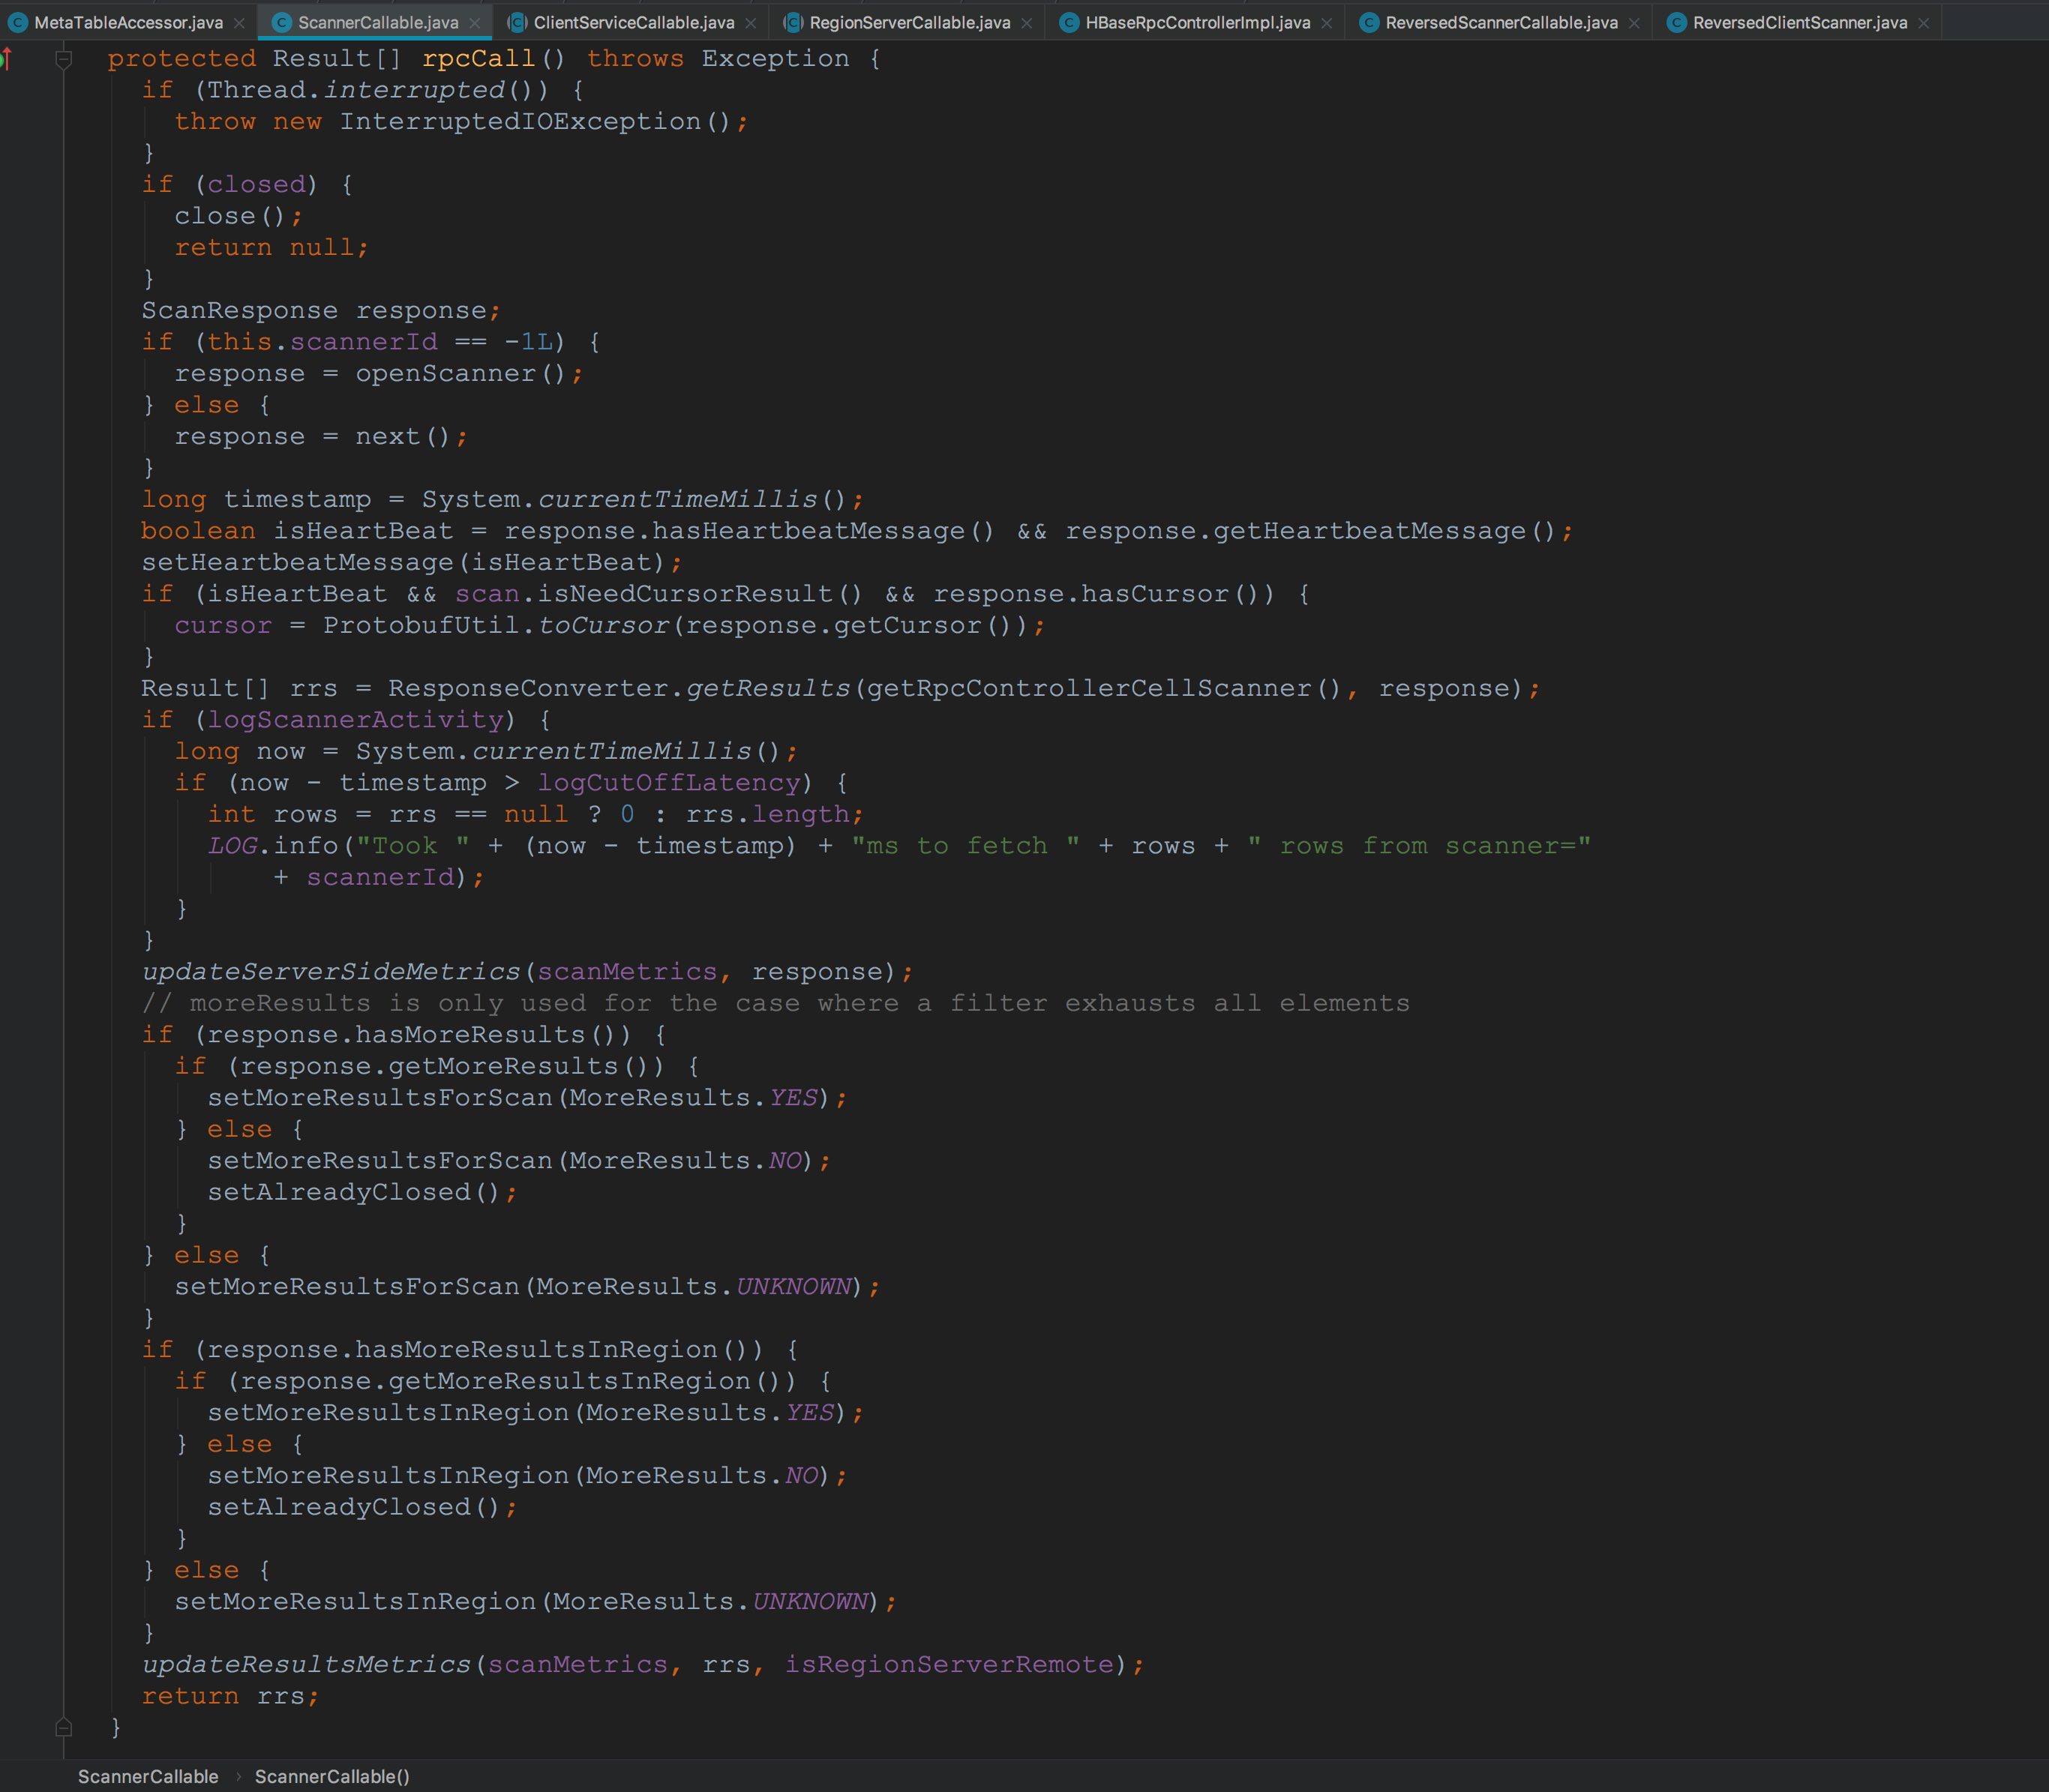The image size is (2049, 1792).
Task: Collapse rpcCall method via bottom fold marker
Action: tap(64, 1727)
